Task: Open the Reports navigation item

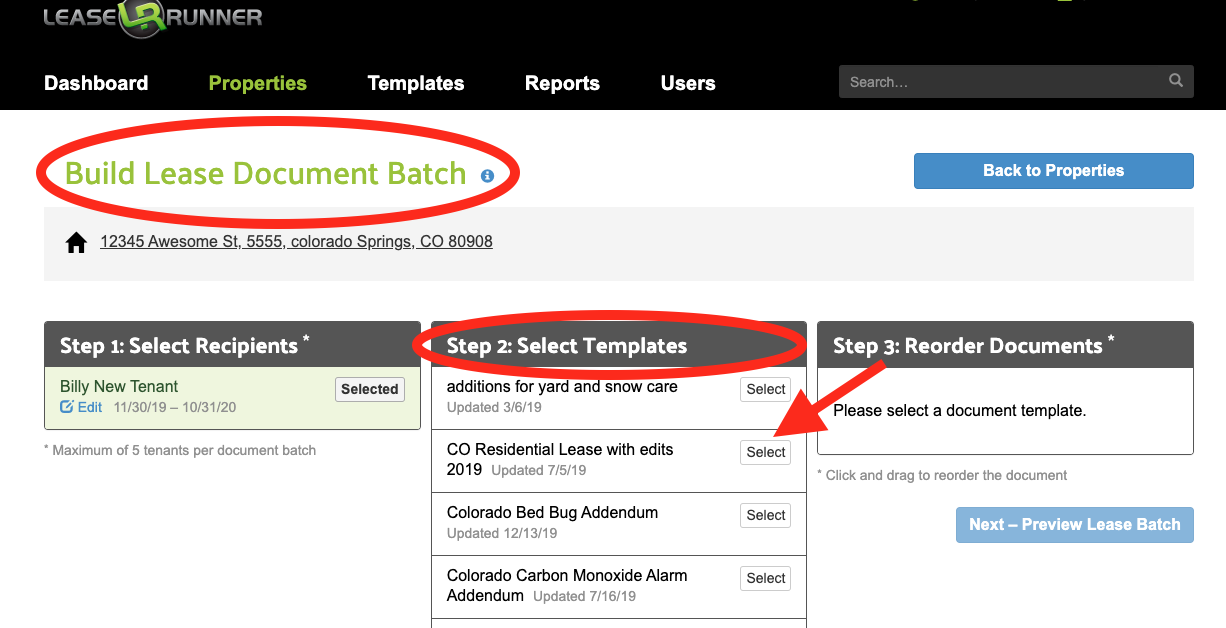Action: 562,83
